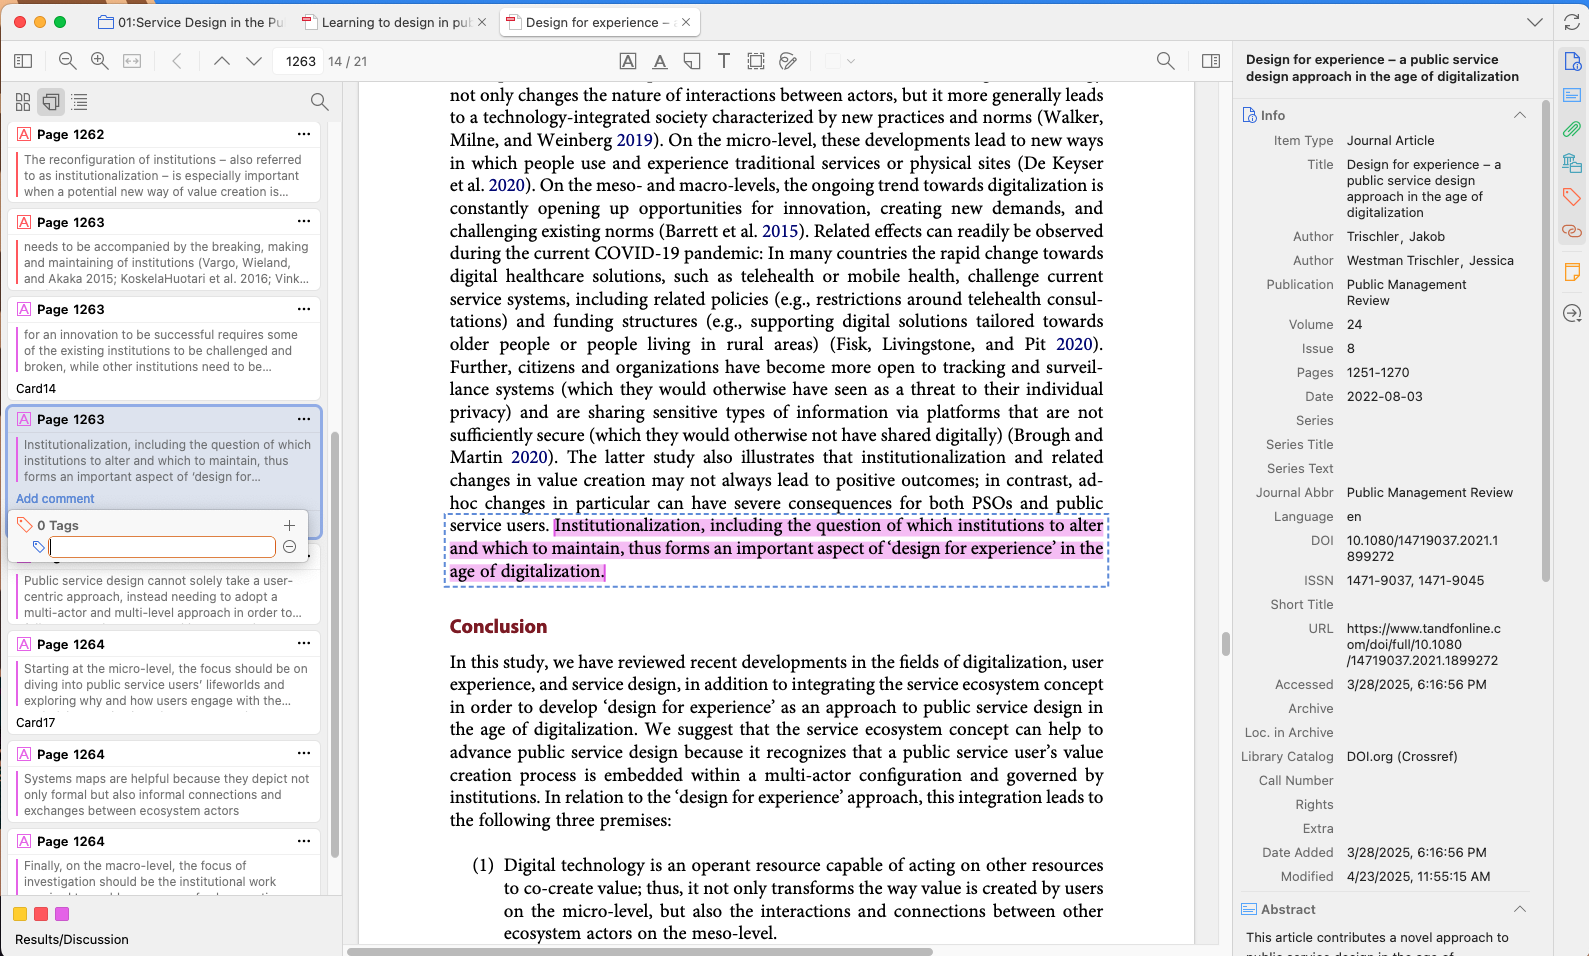Search annotations in sidebar
The image size is (1589, 956).
point(319,102)
